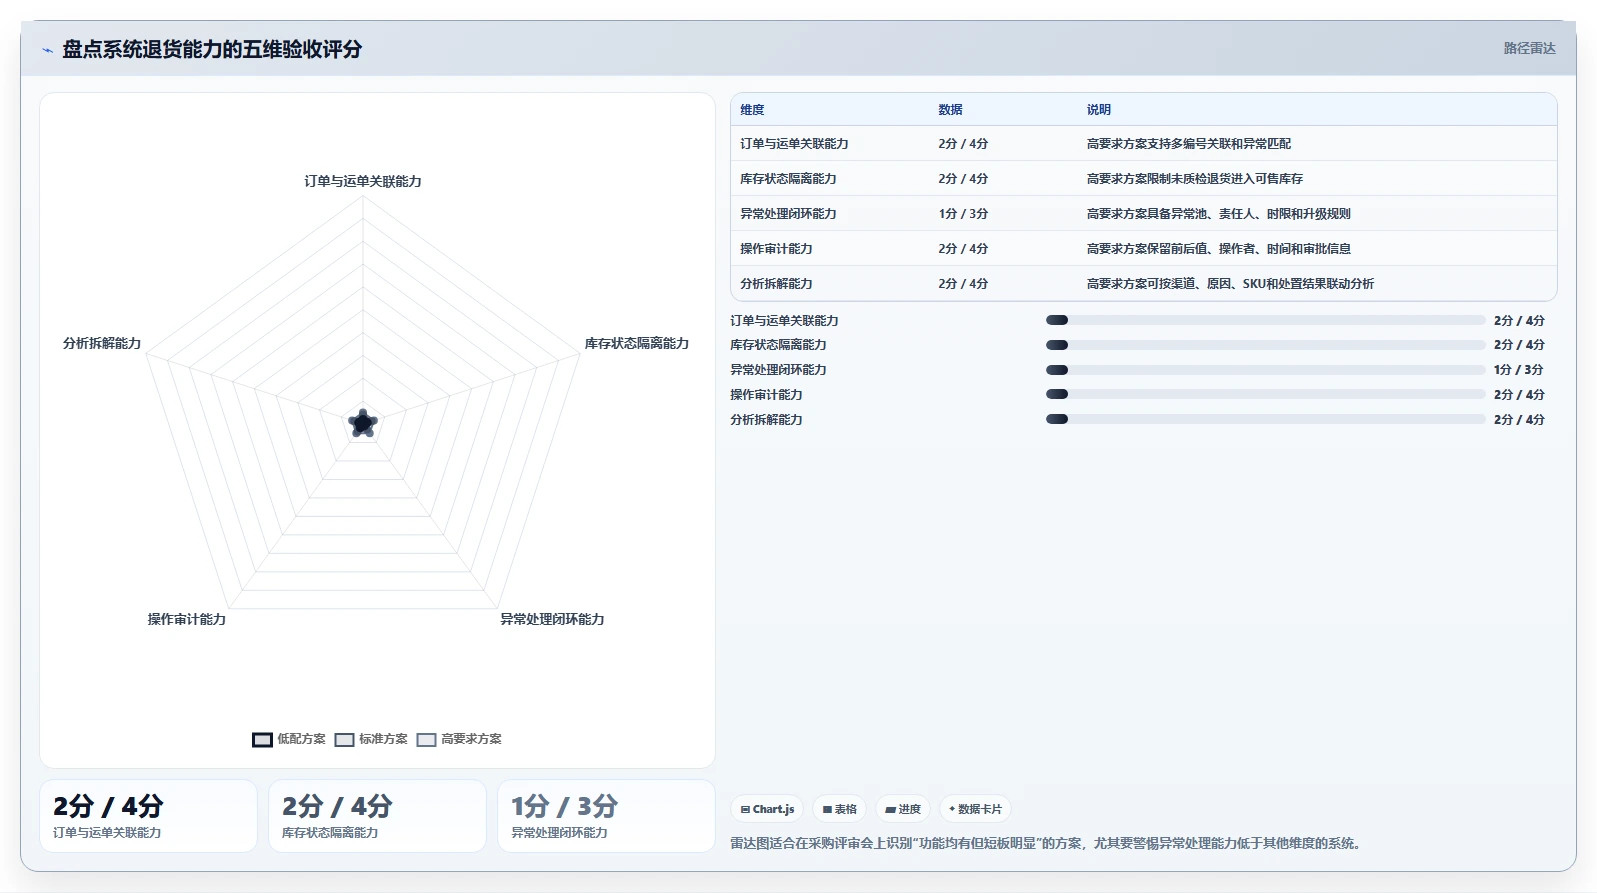Click the radar data polygon at center

363,423
